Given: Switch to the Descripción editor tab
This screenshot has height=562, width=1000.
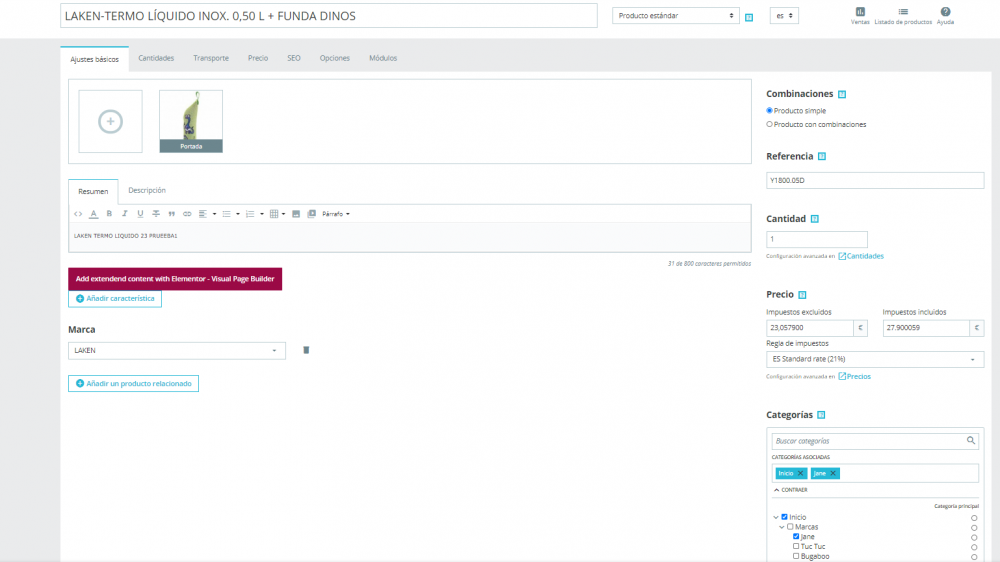Looking at the screenshot, I should [x=147, y=190].
